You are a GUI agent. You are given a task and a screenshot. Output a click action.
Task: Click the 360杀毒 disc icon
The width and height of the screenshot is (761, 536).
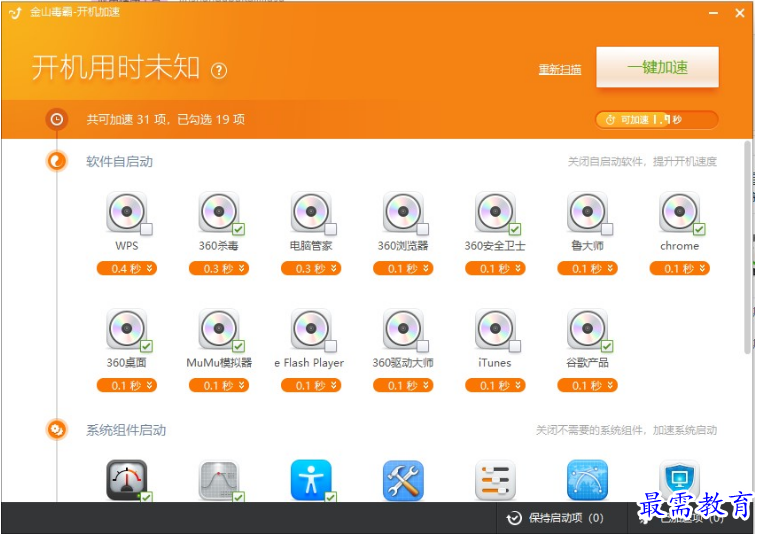219,212
